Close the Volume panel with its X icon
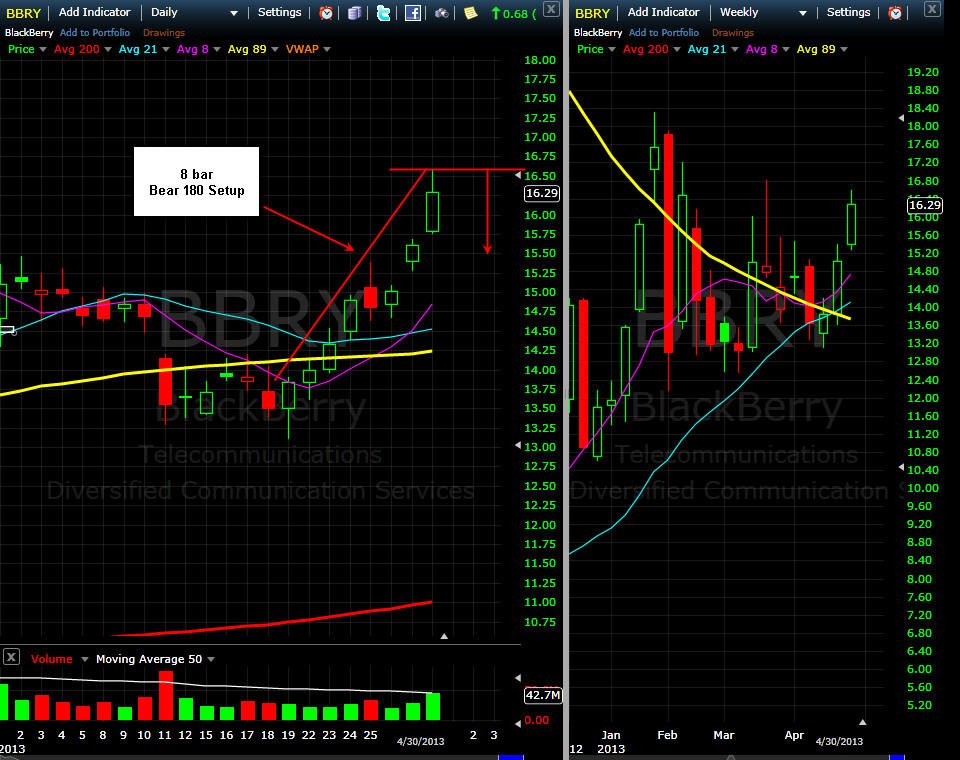 (x=11, y=657)
